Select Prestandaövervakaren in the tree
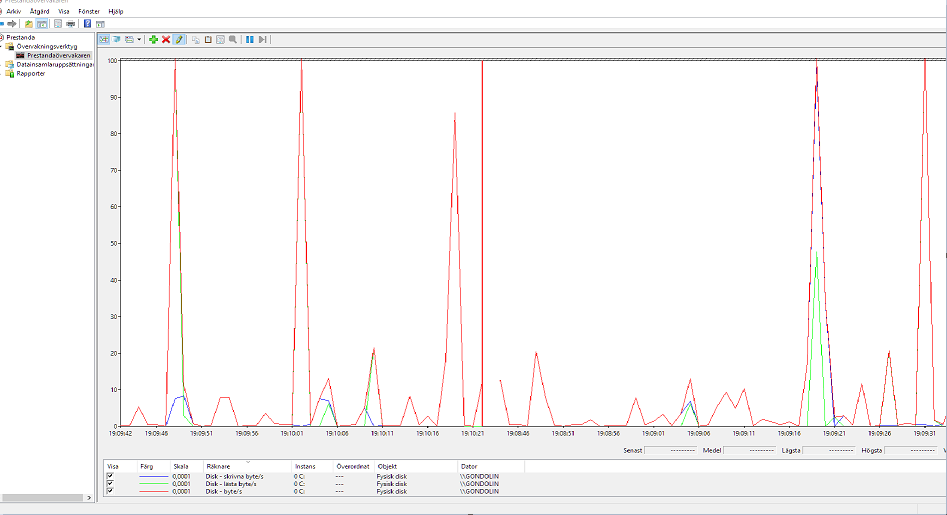 [59, 56]
